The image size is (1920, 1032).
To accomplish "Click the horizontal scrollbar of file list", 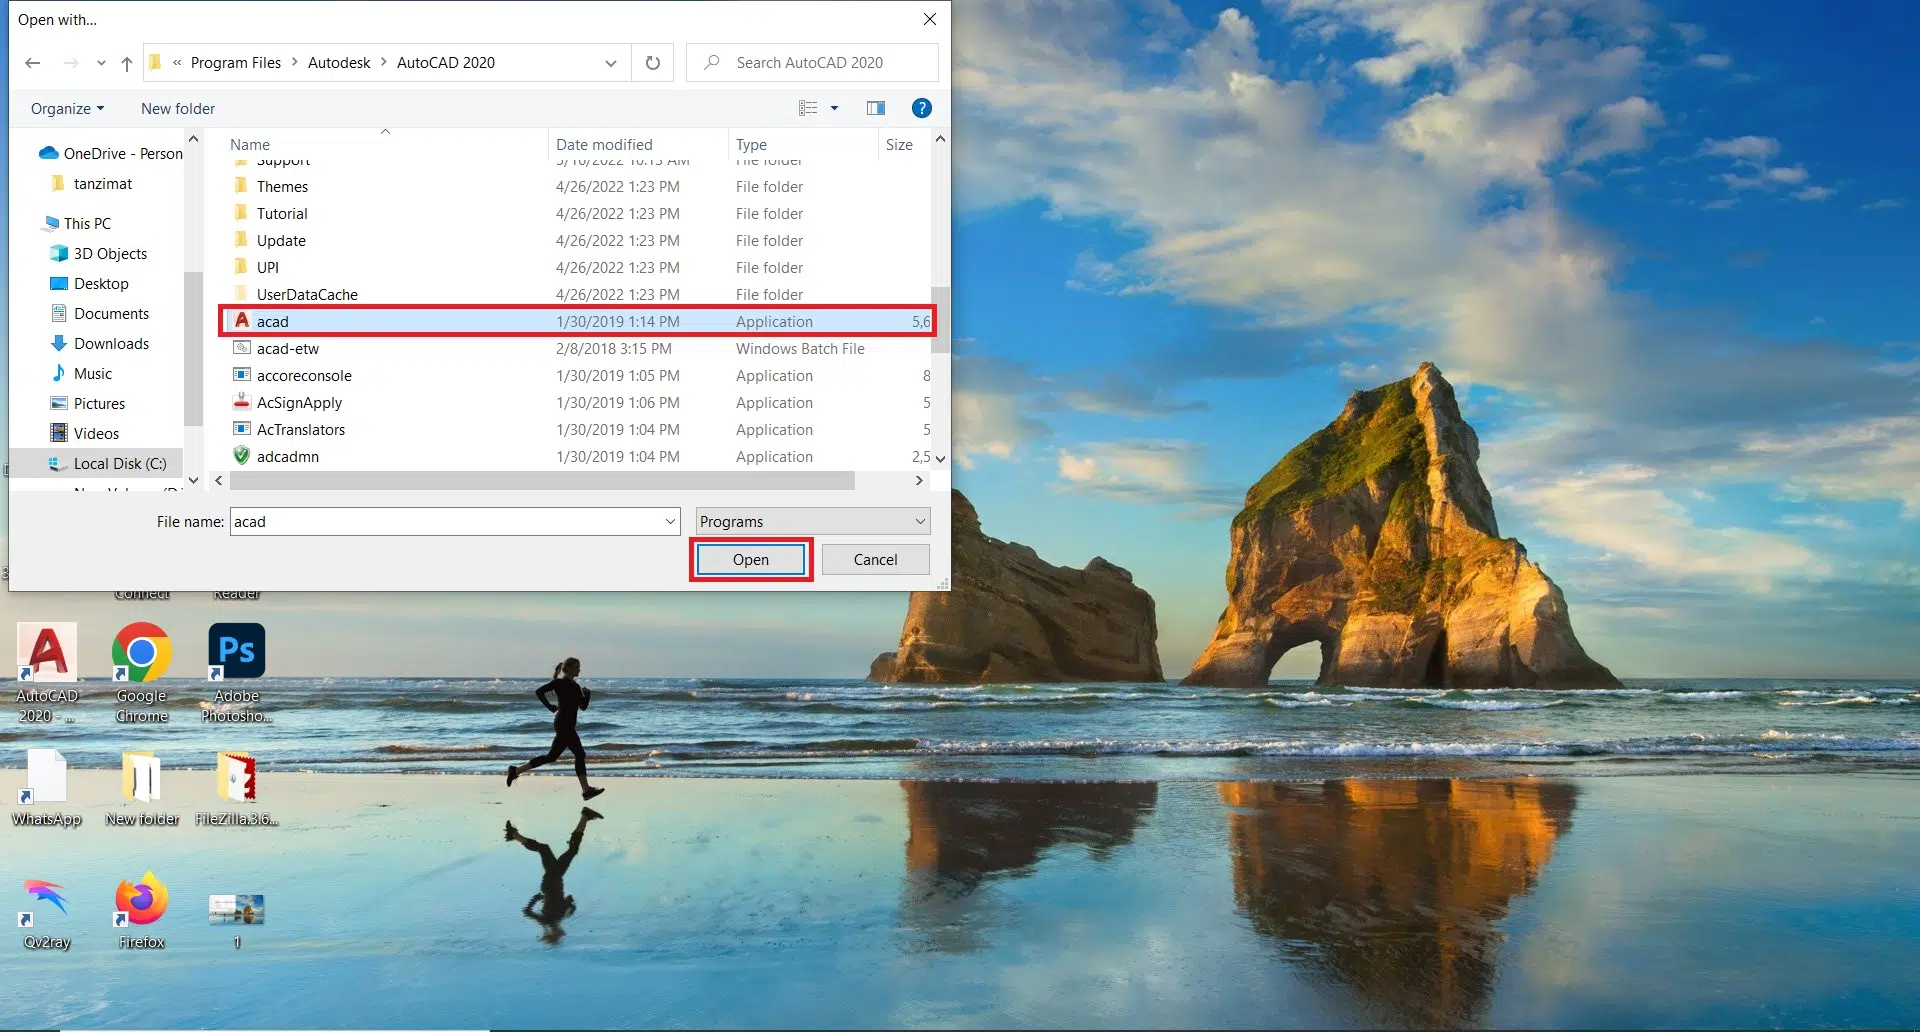I will pyautogui.click(x=542, y=481).
